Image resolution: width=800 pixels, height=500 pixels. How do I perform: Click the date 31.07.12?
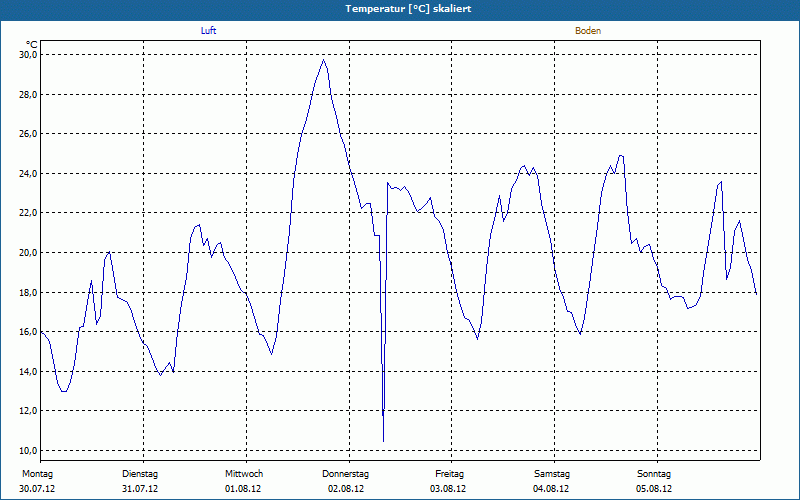(x=140, y=489)
